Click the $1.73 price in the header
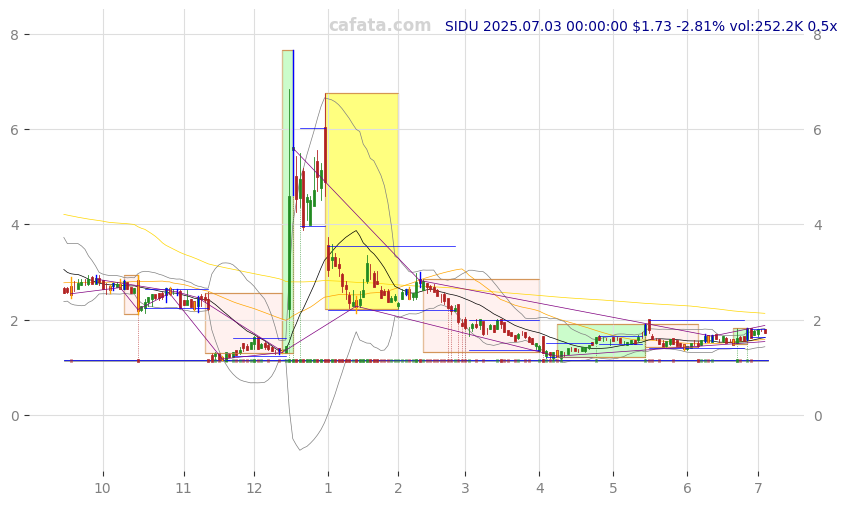This screenshot has width=848, height=505. point(652,26)
